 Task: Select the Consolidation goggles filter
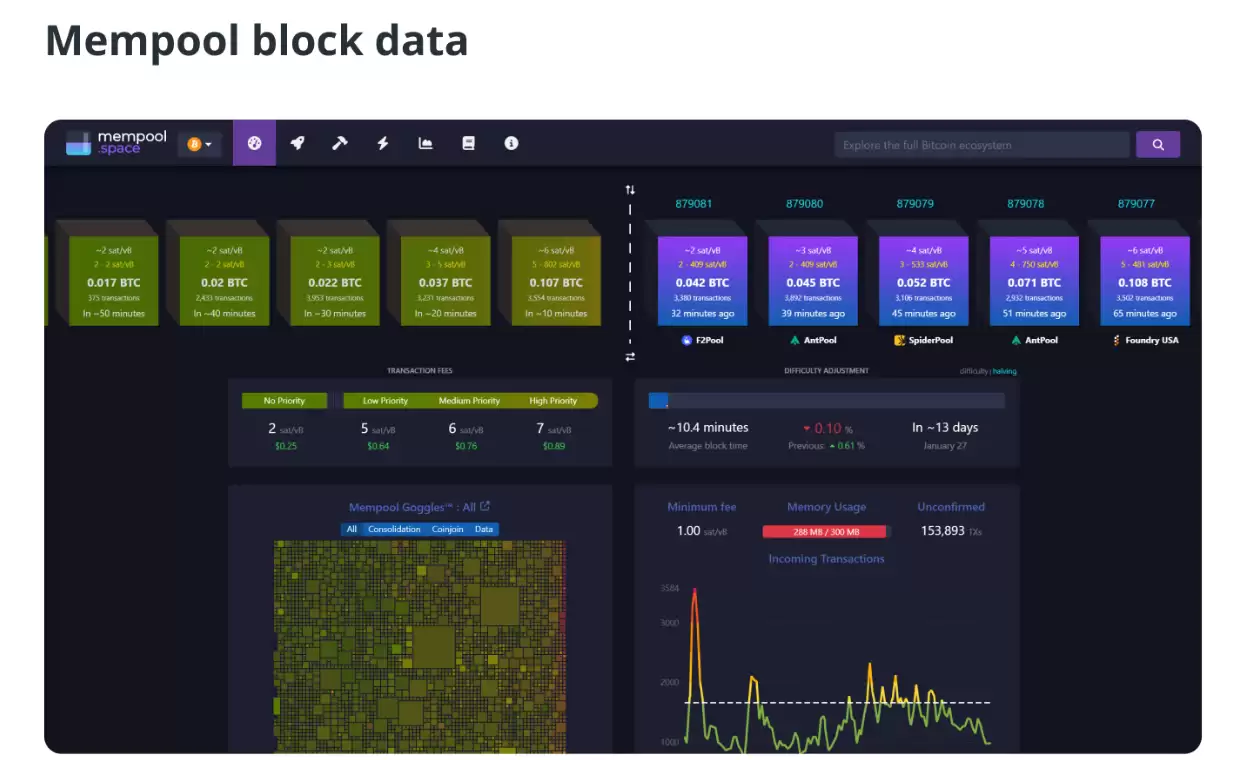tap(394, 529)
